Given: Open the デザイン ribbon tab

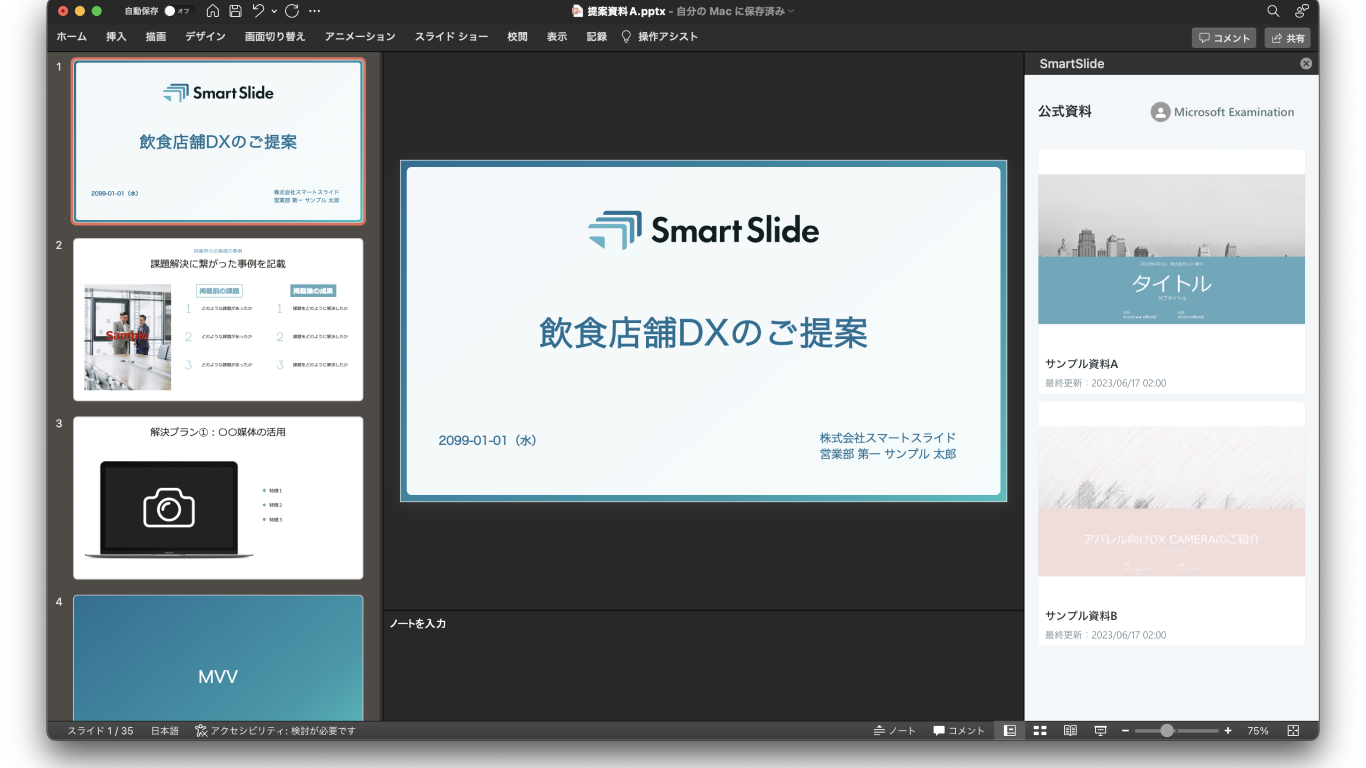Looking at the screenshot, I should [x=205, y=37].
